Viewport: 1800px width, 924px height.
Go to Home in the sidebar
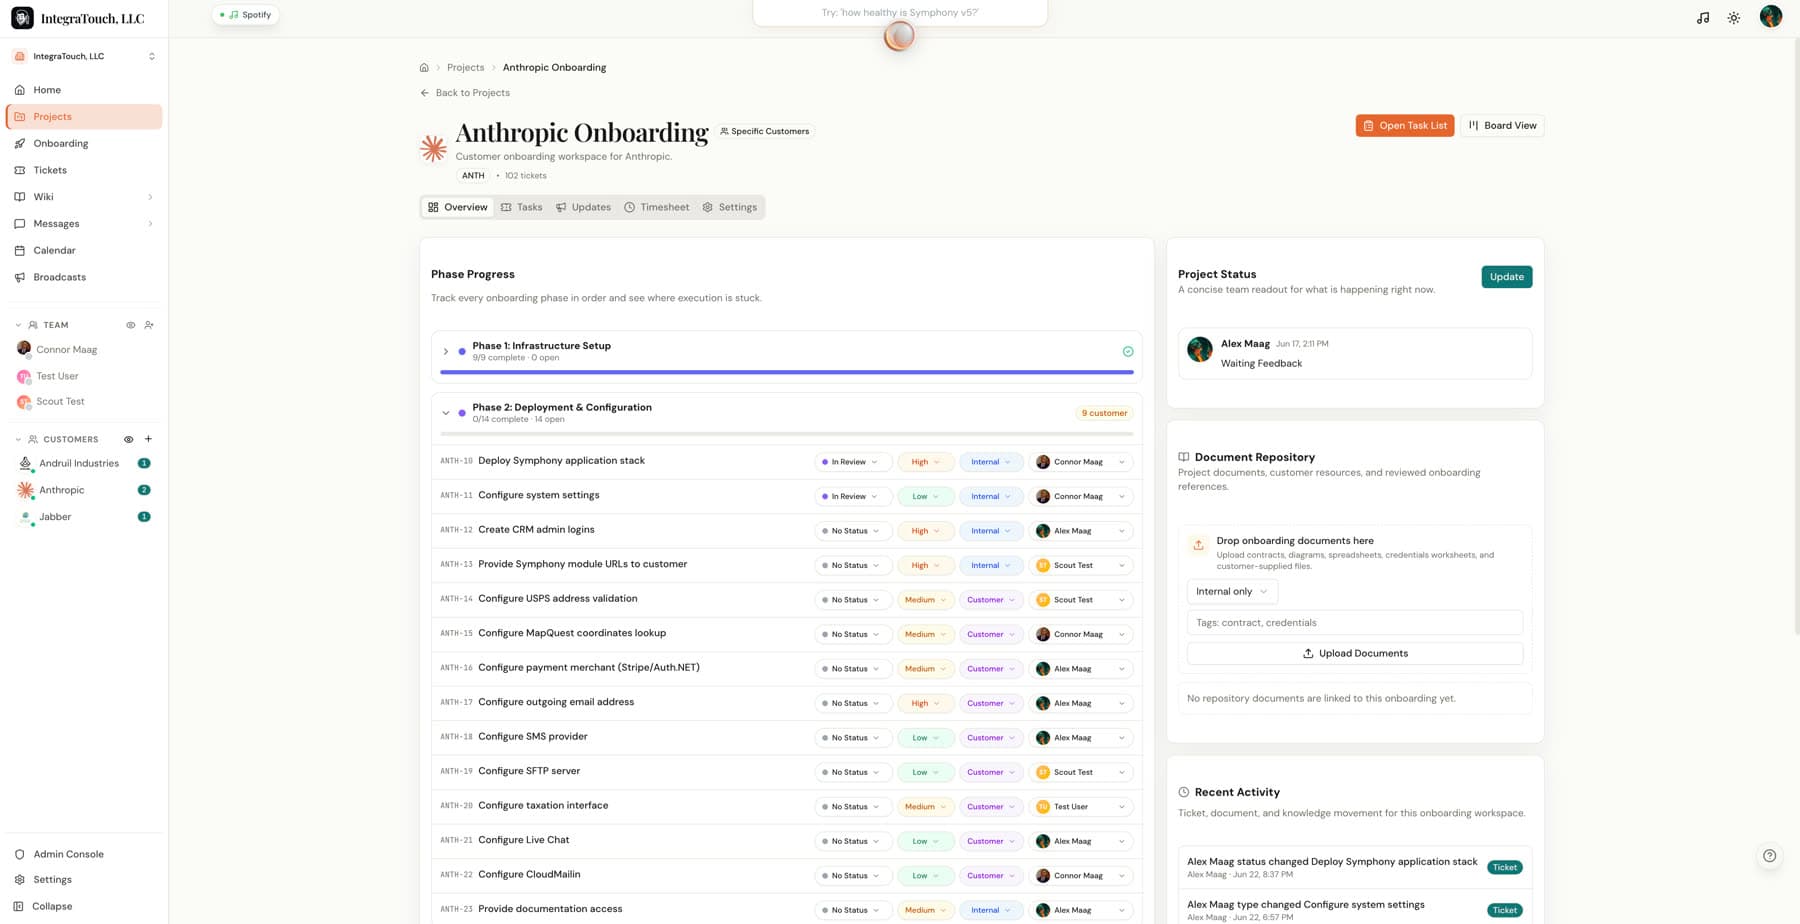(x=84, y=90)
